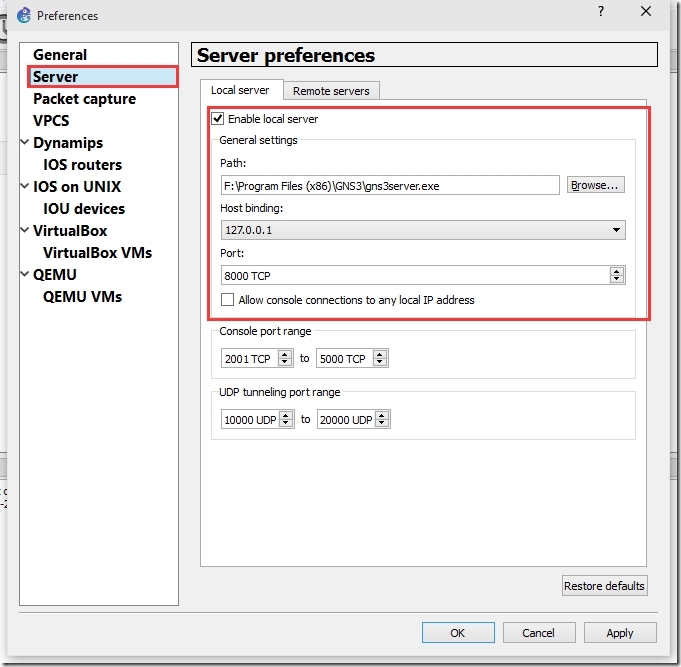Click the Restore defaults button
This screenshot has height=667, width=681.
pyautogui.click(x=604, y=586)
